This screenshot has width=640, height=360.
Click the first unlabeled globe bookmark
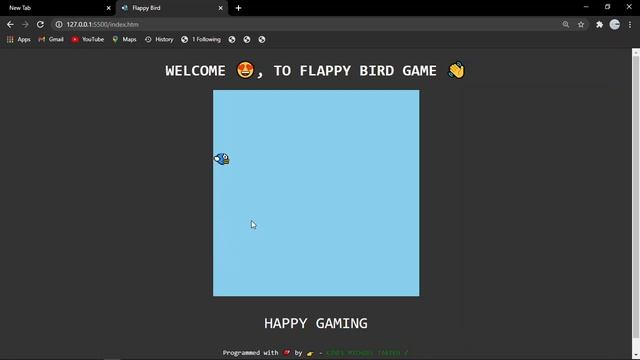[232, 40]
